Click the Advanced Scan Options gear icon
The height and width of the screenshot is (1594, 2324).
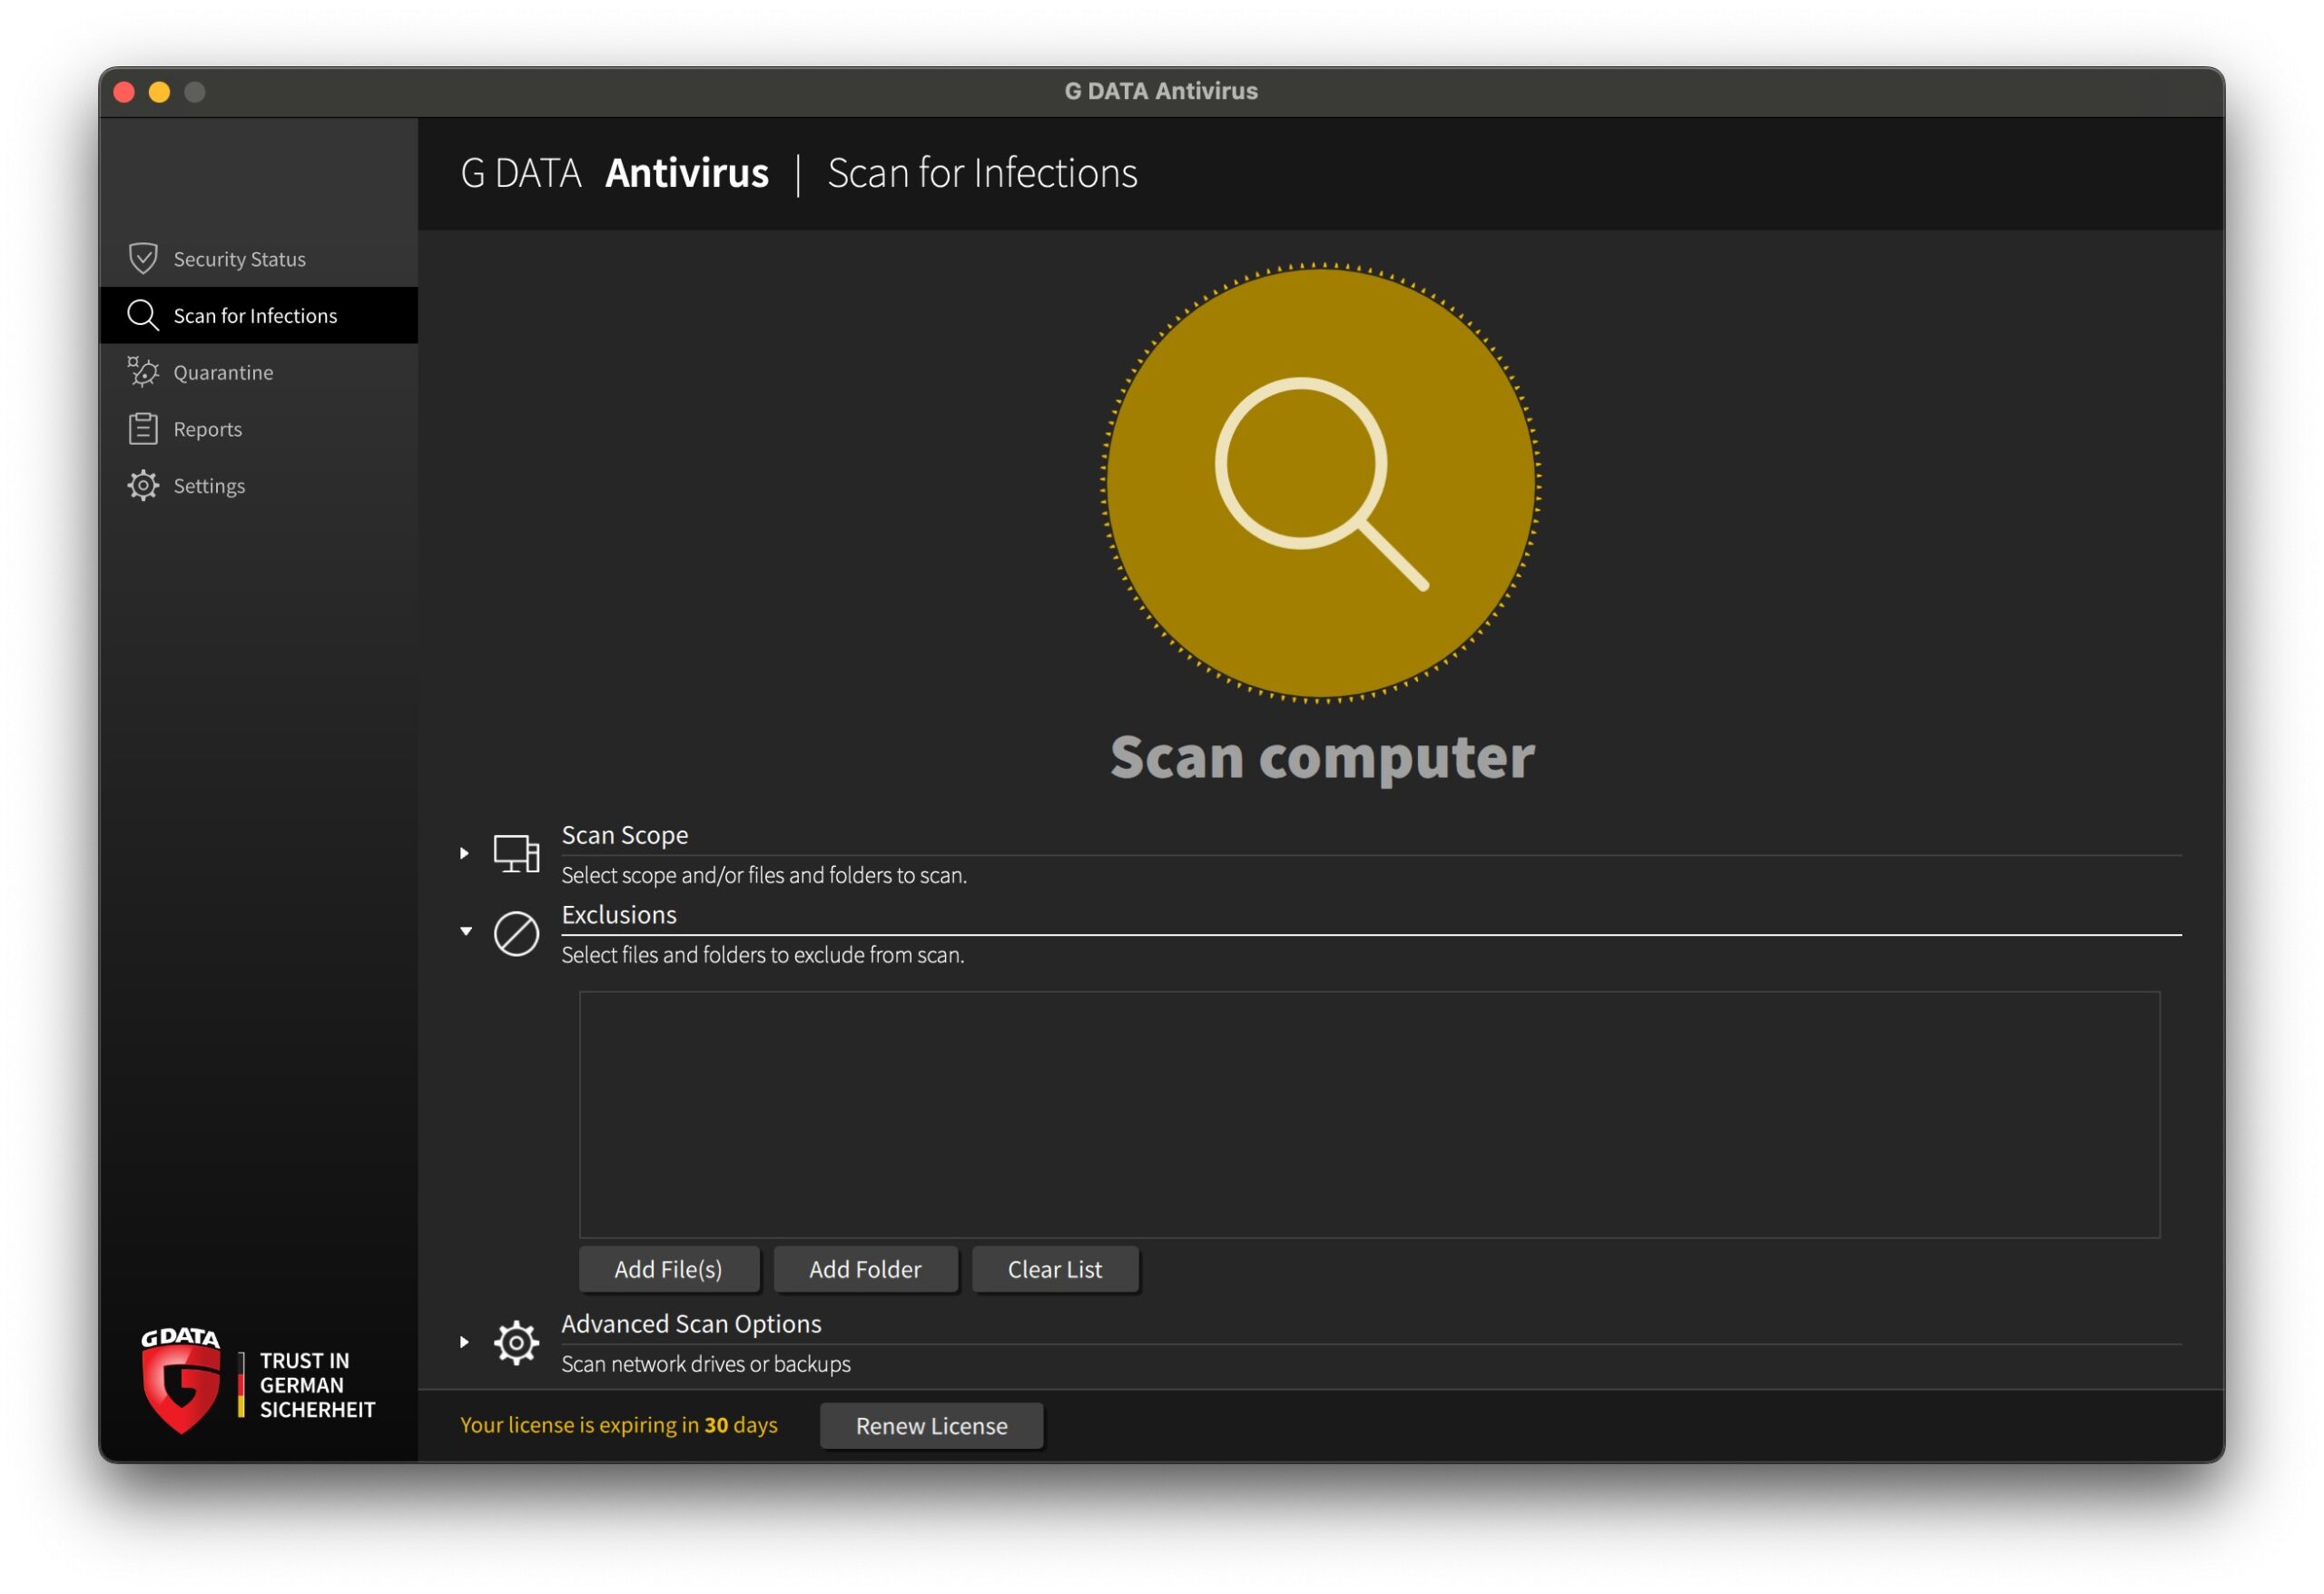(x=516, y=1343)
